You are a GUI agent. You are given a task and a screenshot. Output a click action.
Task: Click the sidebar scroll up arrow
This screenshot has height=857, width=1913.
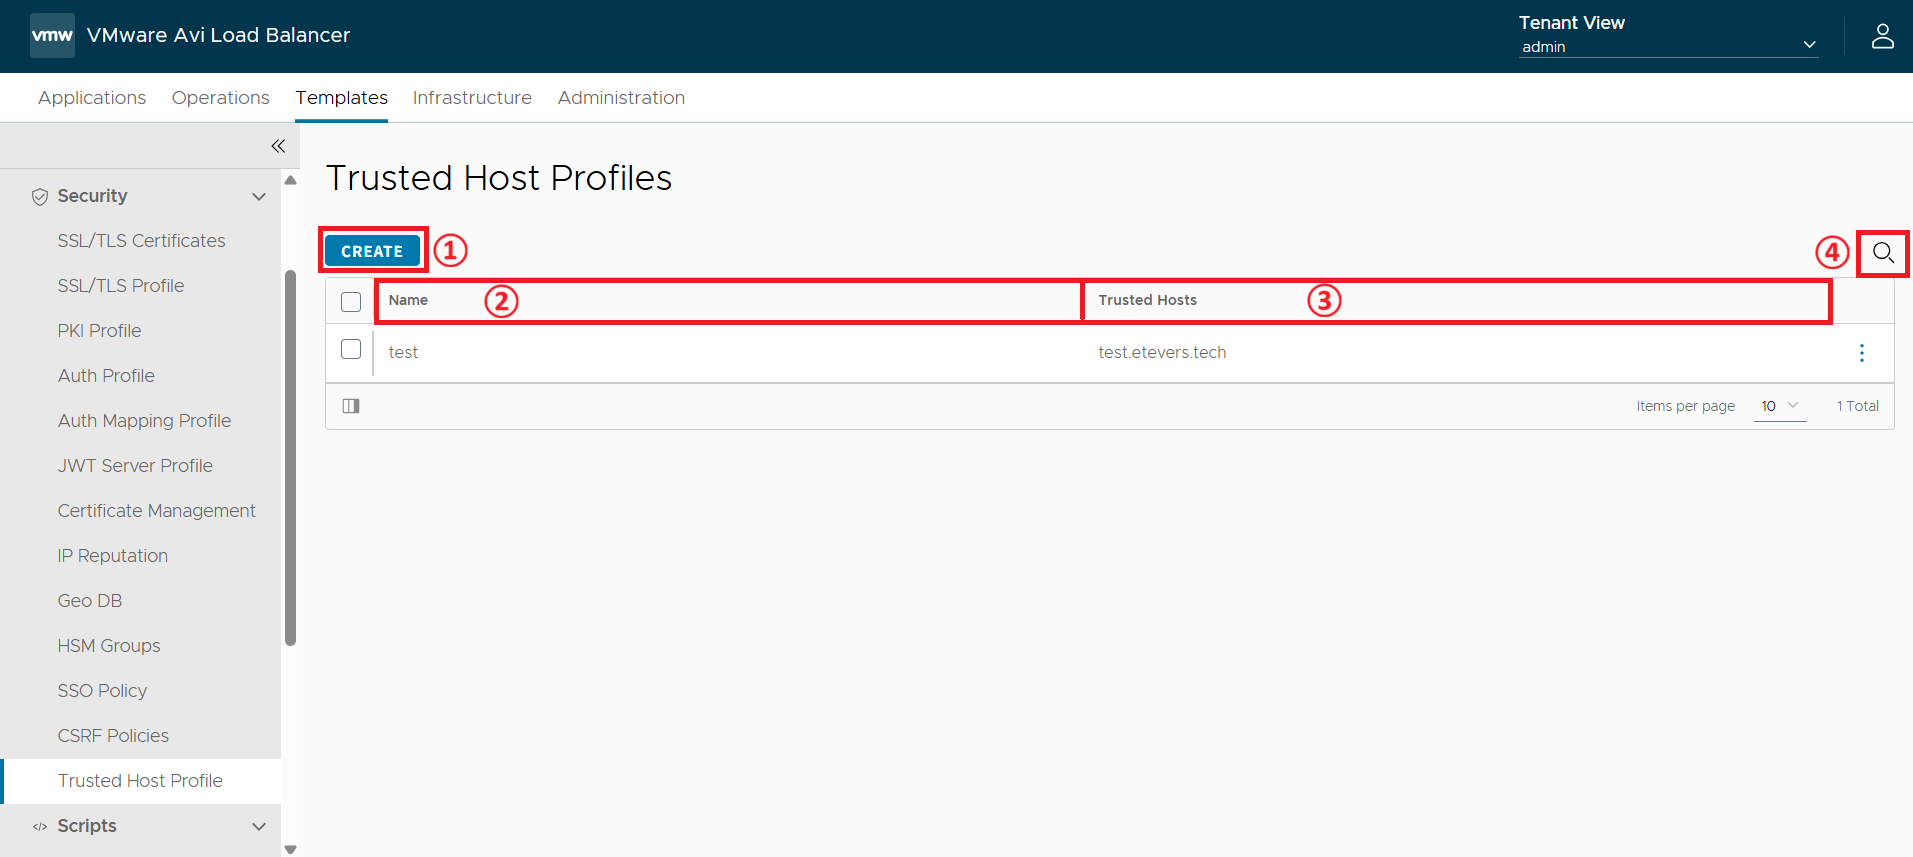[291, 181]
